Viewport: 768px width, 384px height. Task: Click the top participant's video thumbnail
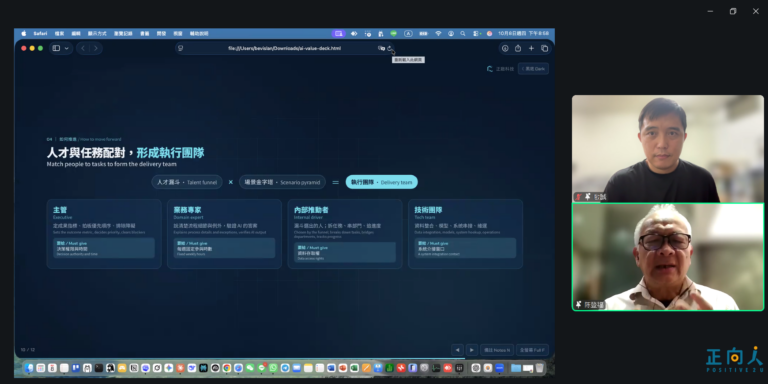coord(668,148)
